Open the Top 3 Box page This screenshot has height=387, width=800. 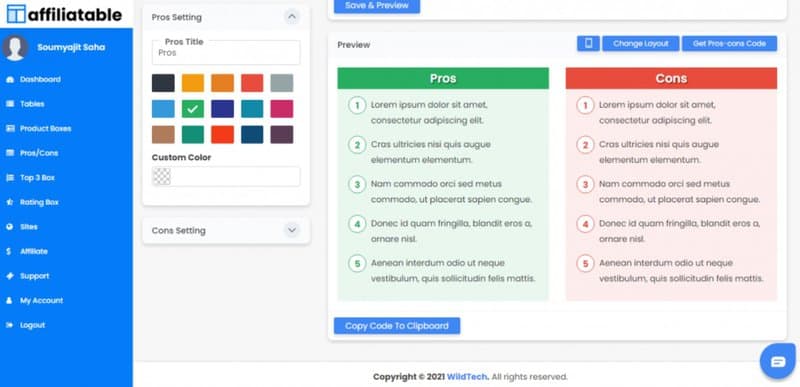click(x=37, y=178)
